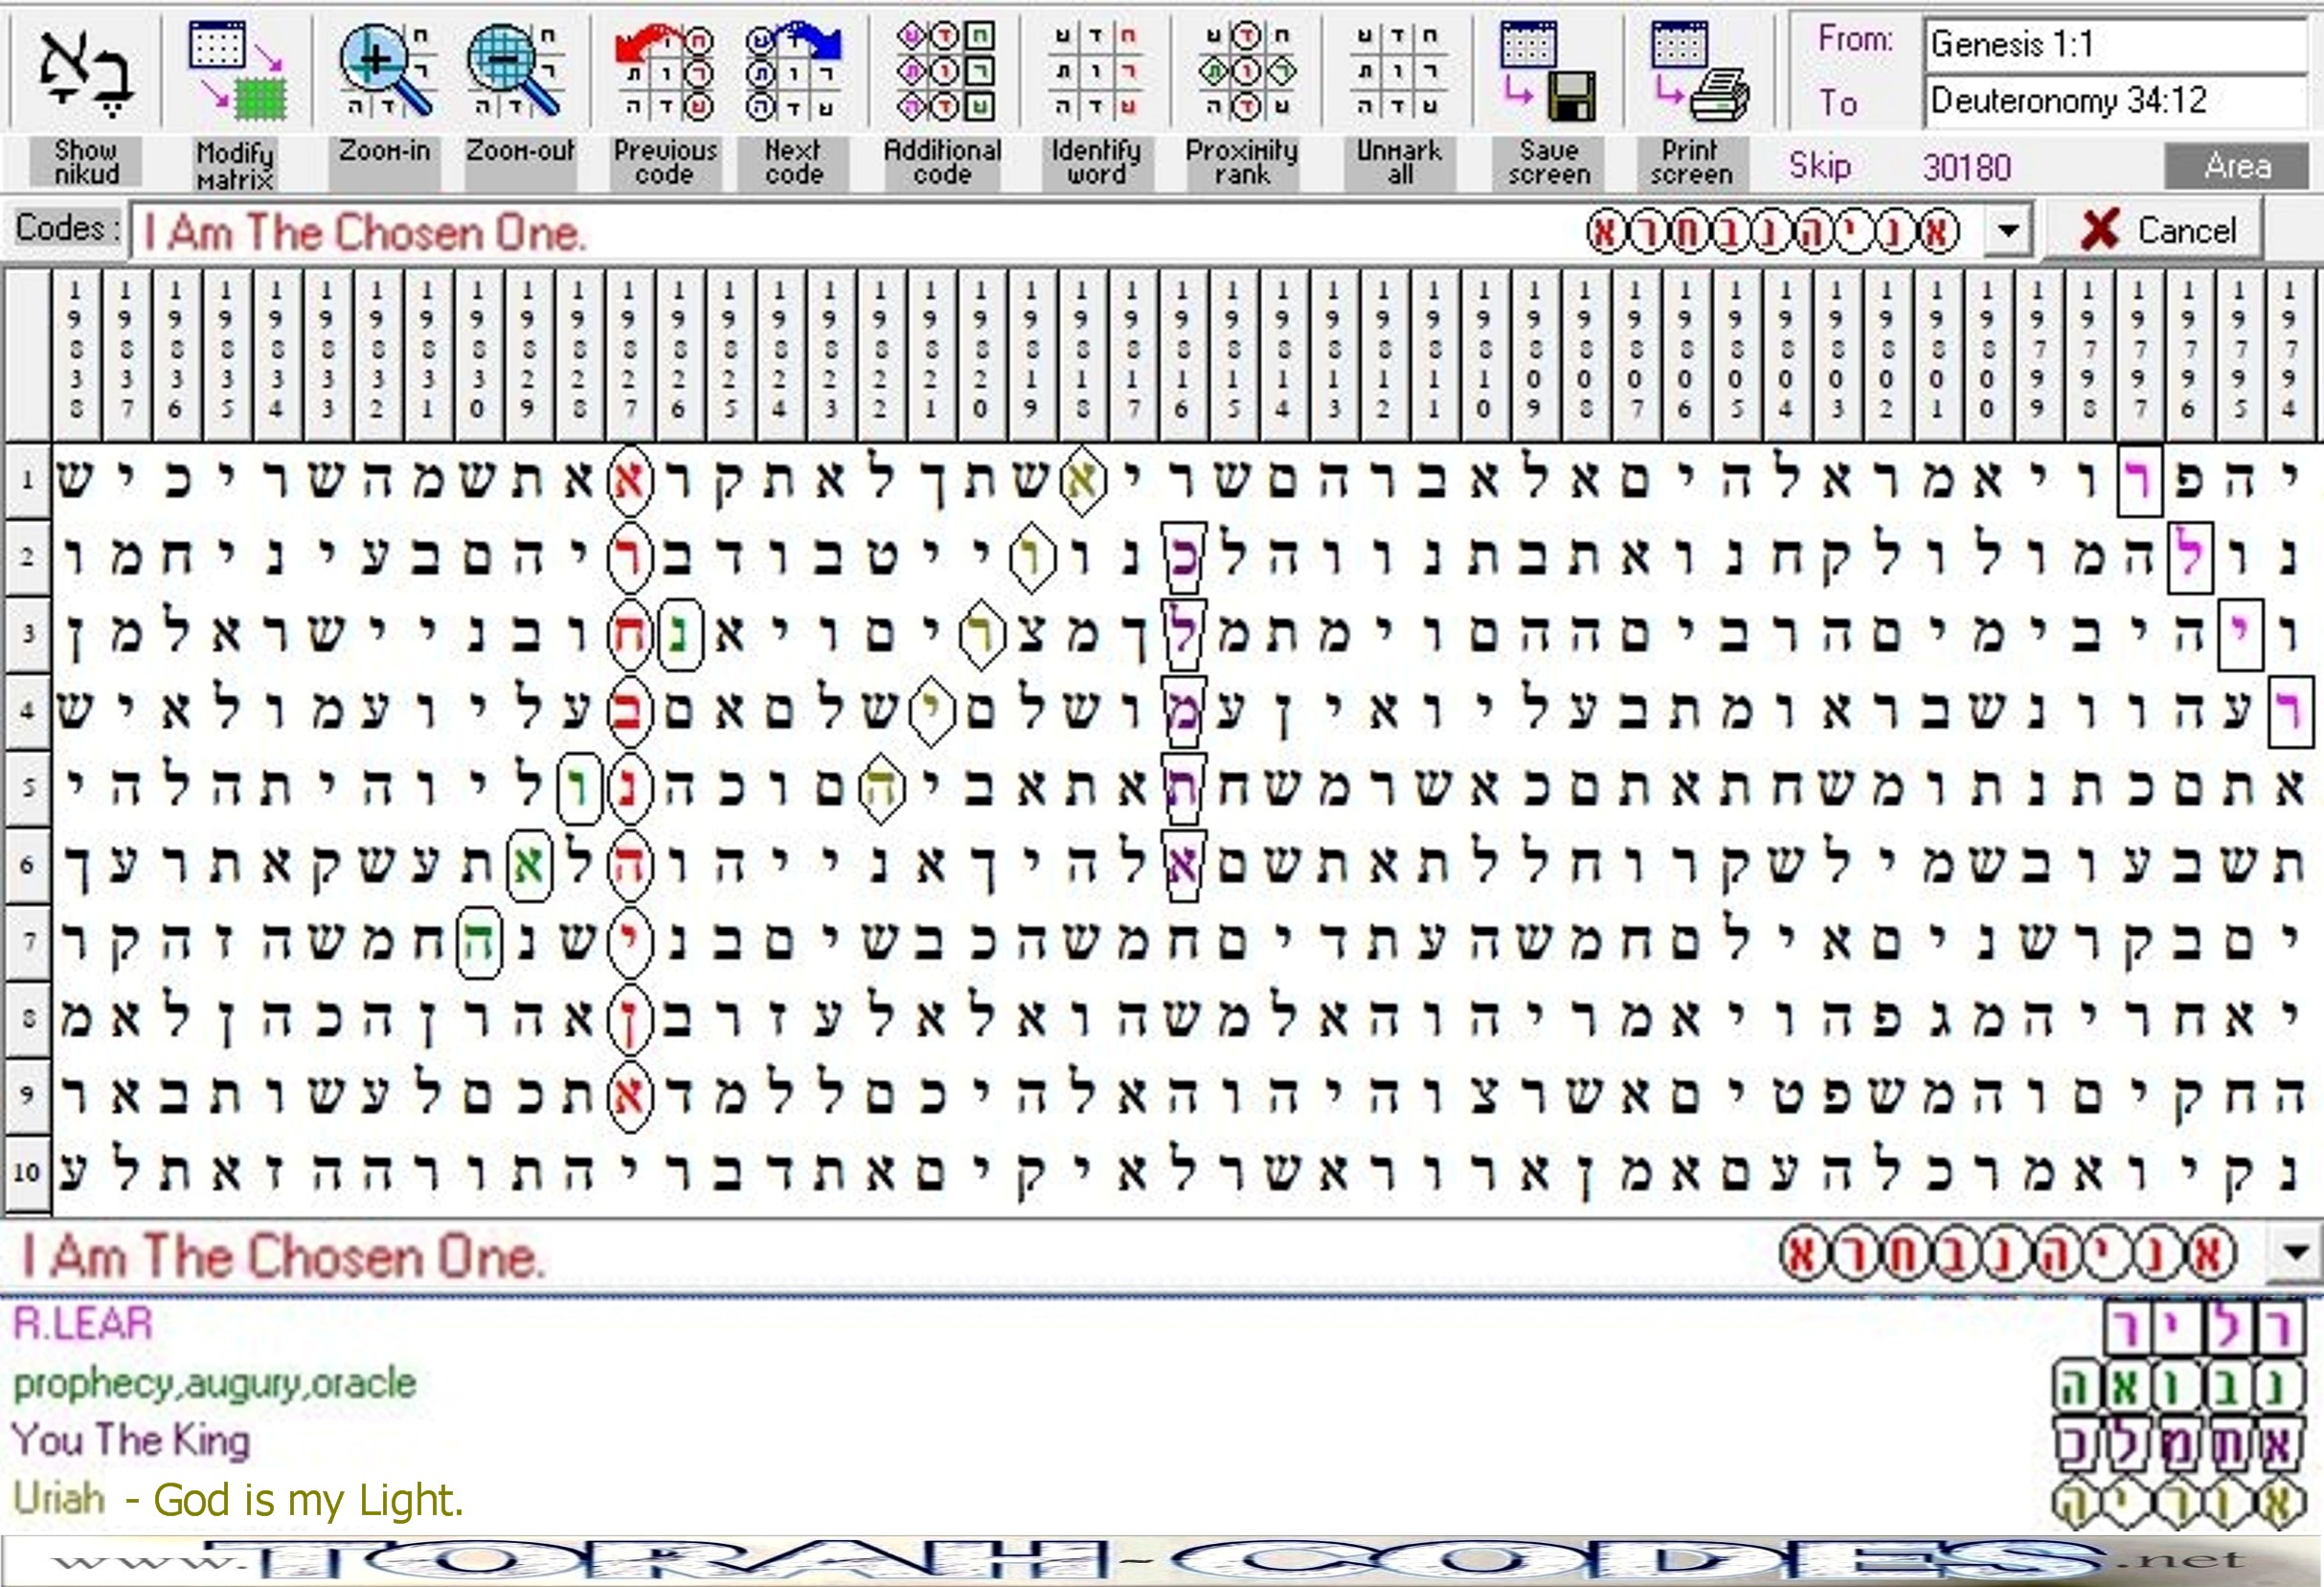Click green boxed he in row 7
Screen dimensions: 2324x1587
[x=479, y=943]
